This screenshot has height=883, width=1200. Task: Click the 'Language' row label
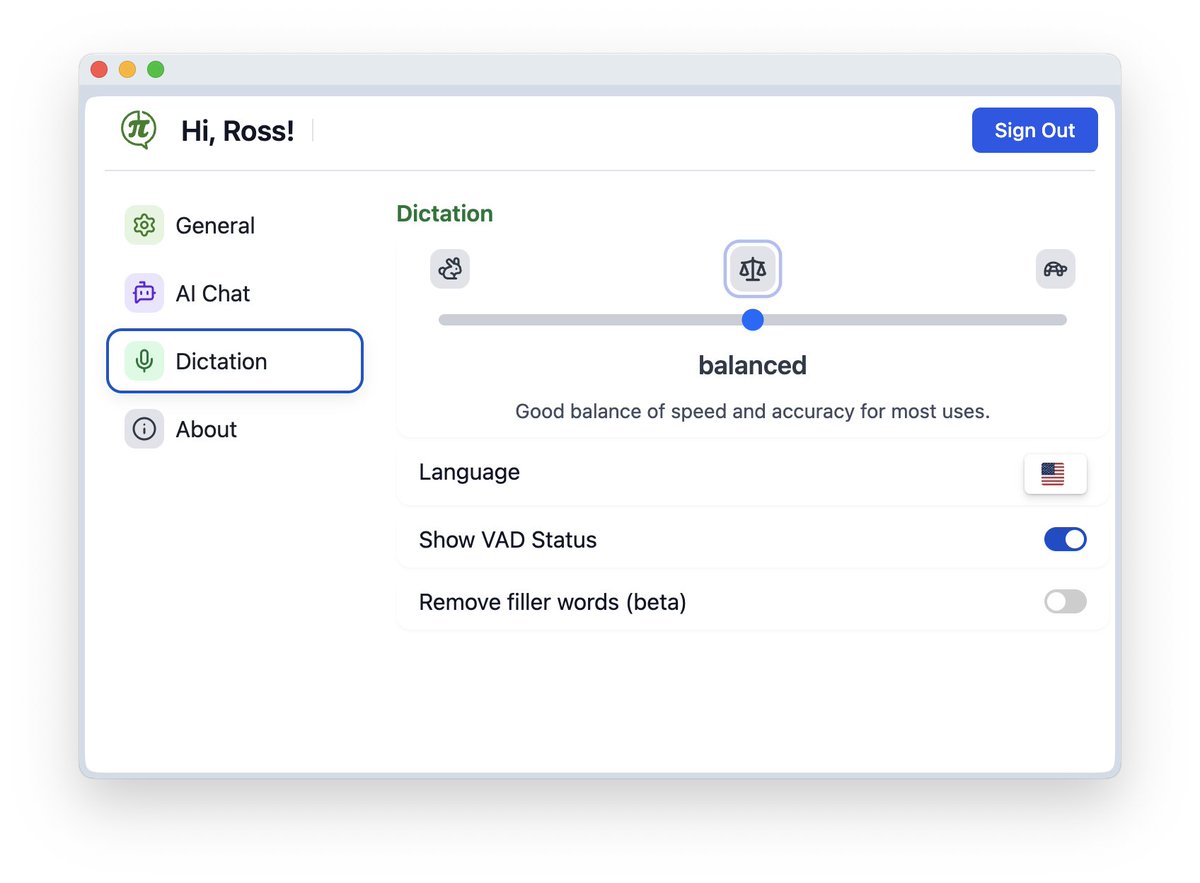point(469,472)
